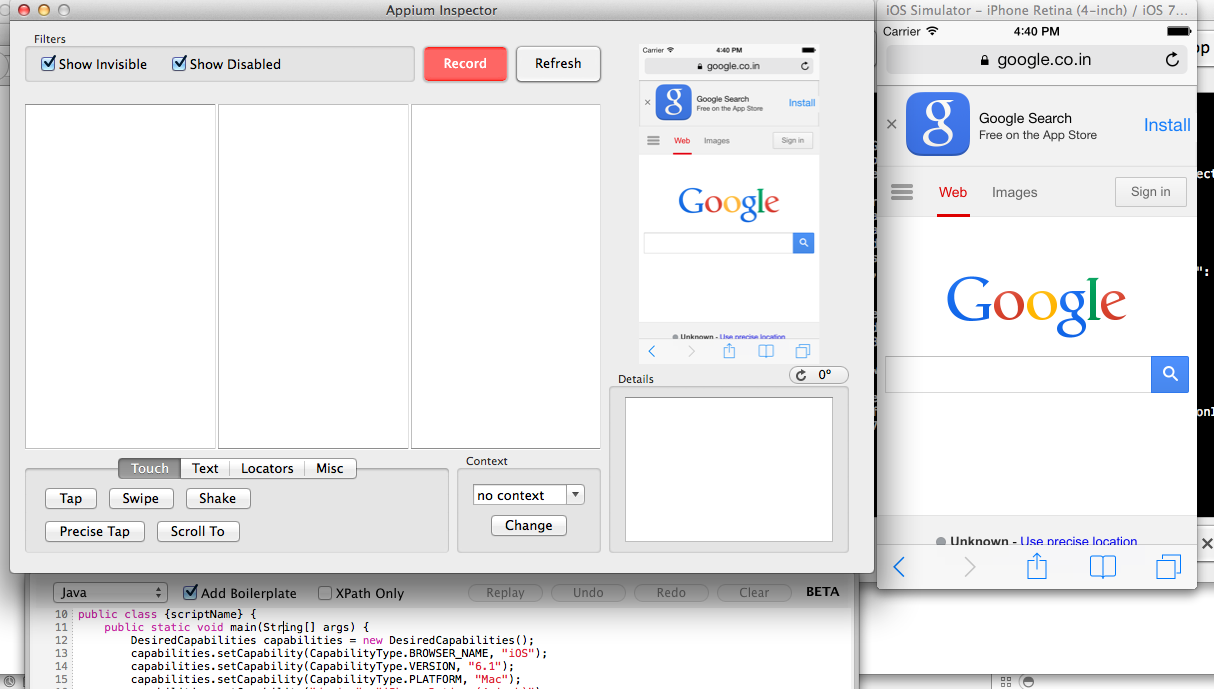Image resolution: width=1214 pixels, height=689 pixels.
Task: Click the red Record button
Action: coord(465,63)
